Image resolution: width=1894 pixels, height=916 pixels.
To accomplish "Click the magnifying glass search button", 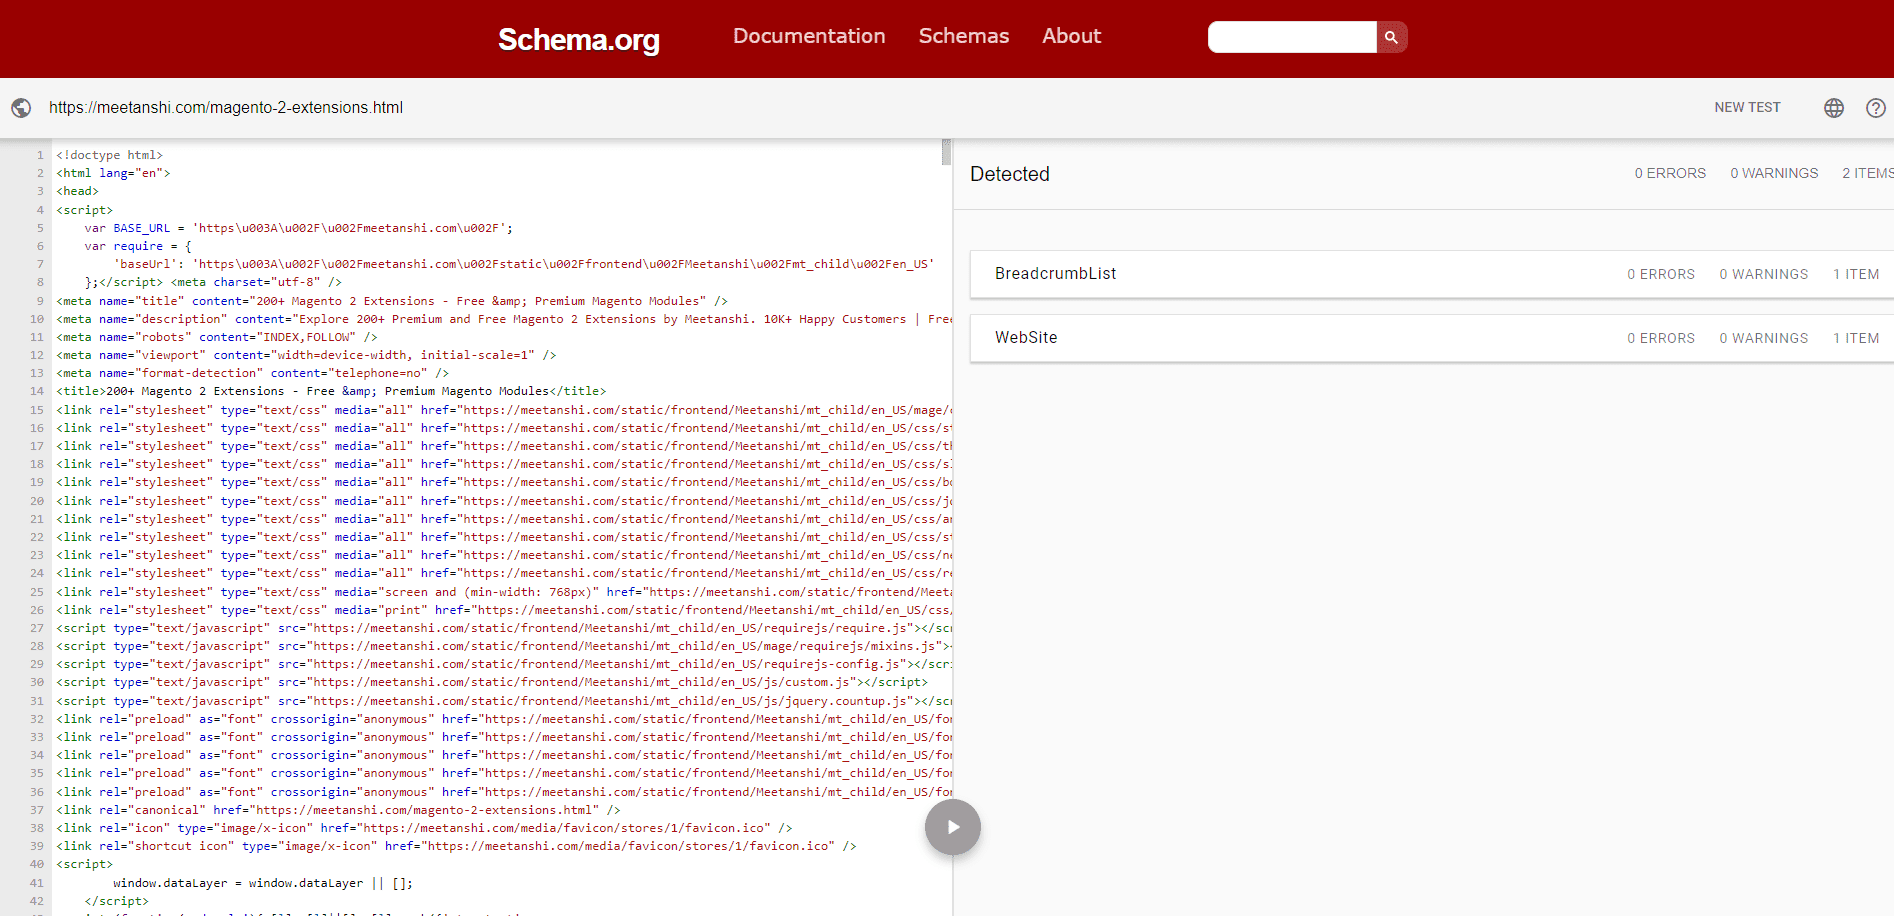I will point(1391,37).
